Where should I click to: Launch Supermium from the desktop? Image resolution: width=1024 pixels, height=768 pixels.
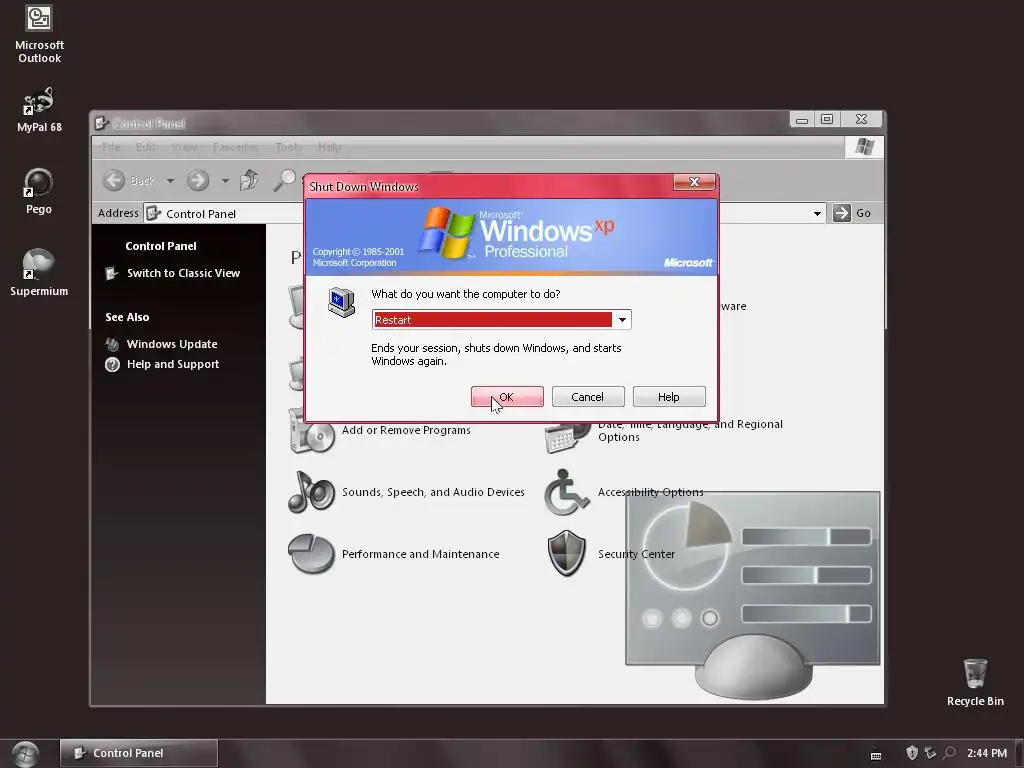(x=39, y=273)
